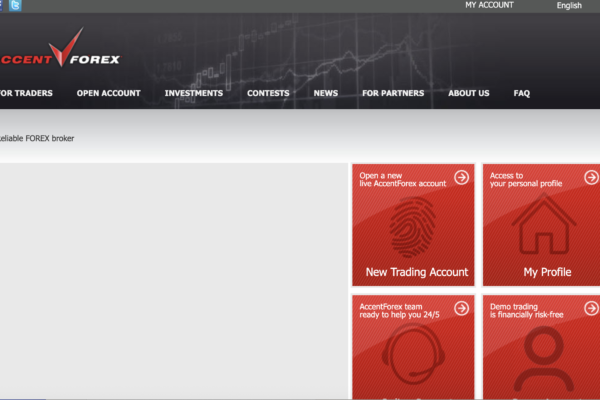Screen dimensions: 600x400
Task: Click the New Trading Account label
Action: [417, 272]
